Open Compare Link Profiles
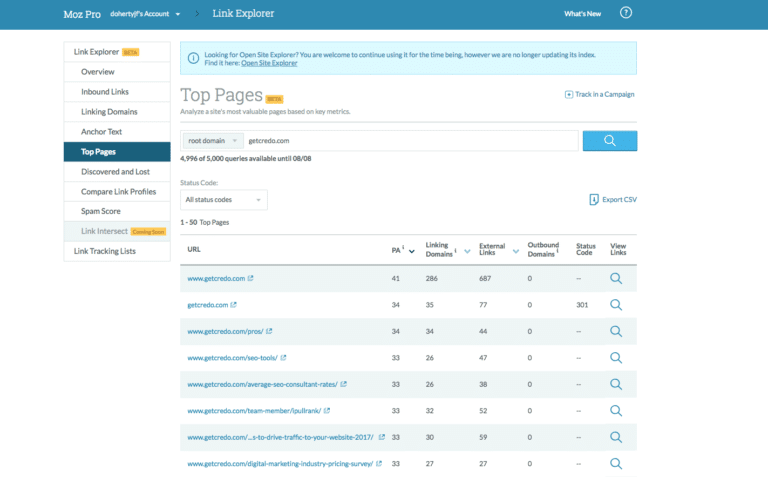This screenshot has width=768, height=477. click(117, 191)
